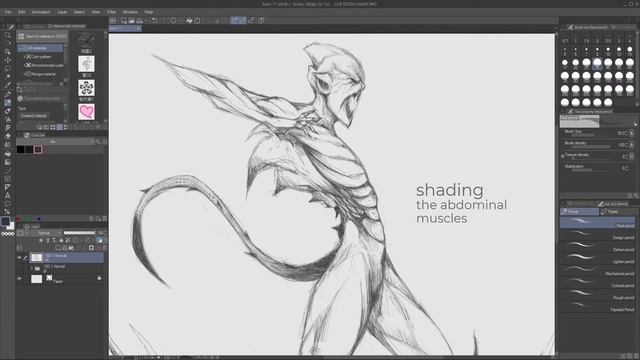This screenshot has width=640, height=360.
Task: Pick the pink-bordered swatch in Color set
Action: 38,150
